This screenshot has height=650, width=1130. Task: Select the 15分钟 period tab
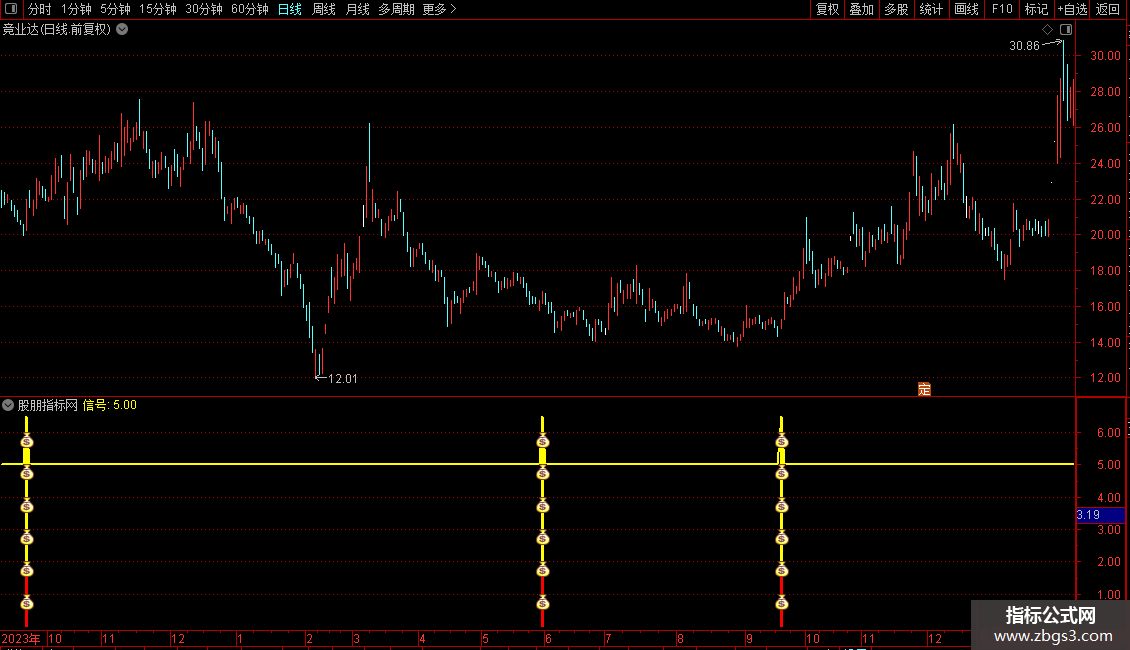(158, 9)
